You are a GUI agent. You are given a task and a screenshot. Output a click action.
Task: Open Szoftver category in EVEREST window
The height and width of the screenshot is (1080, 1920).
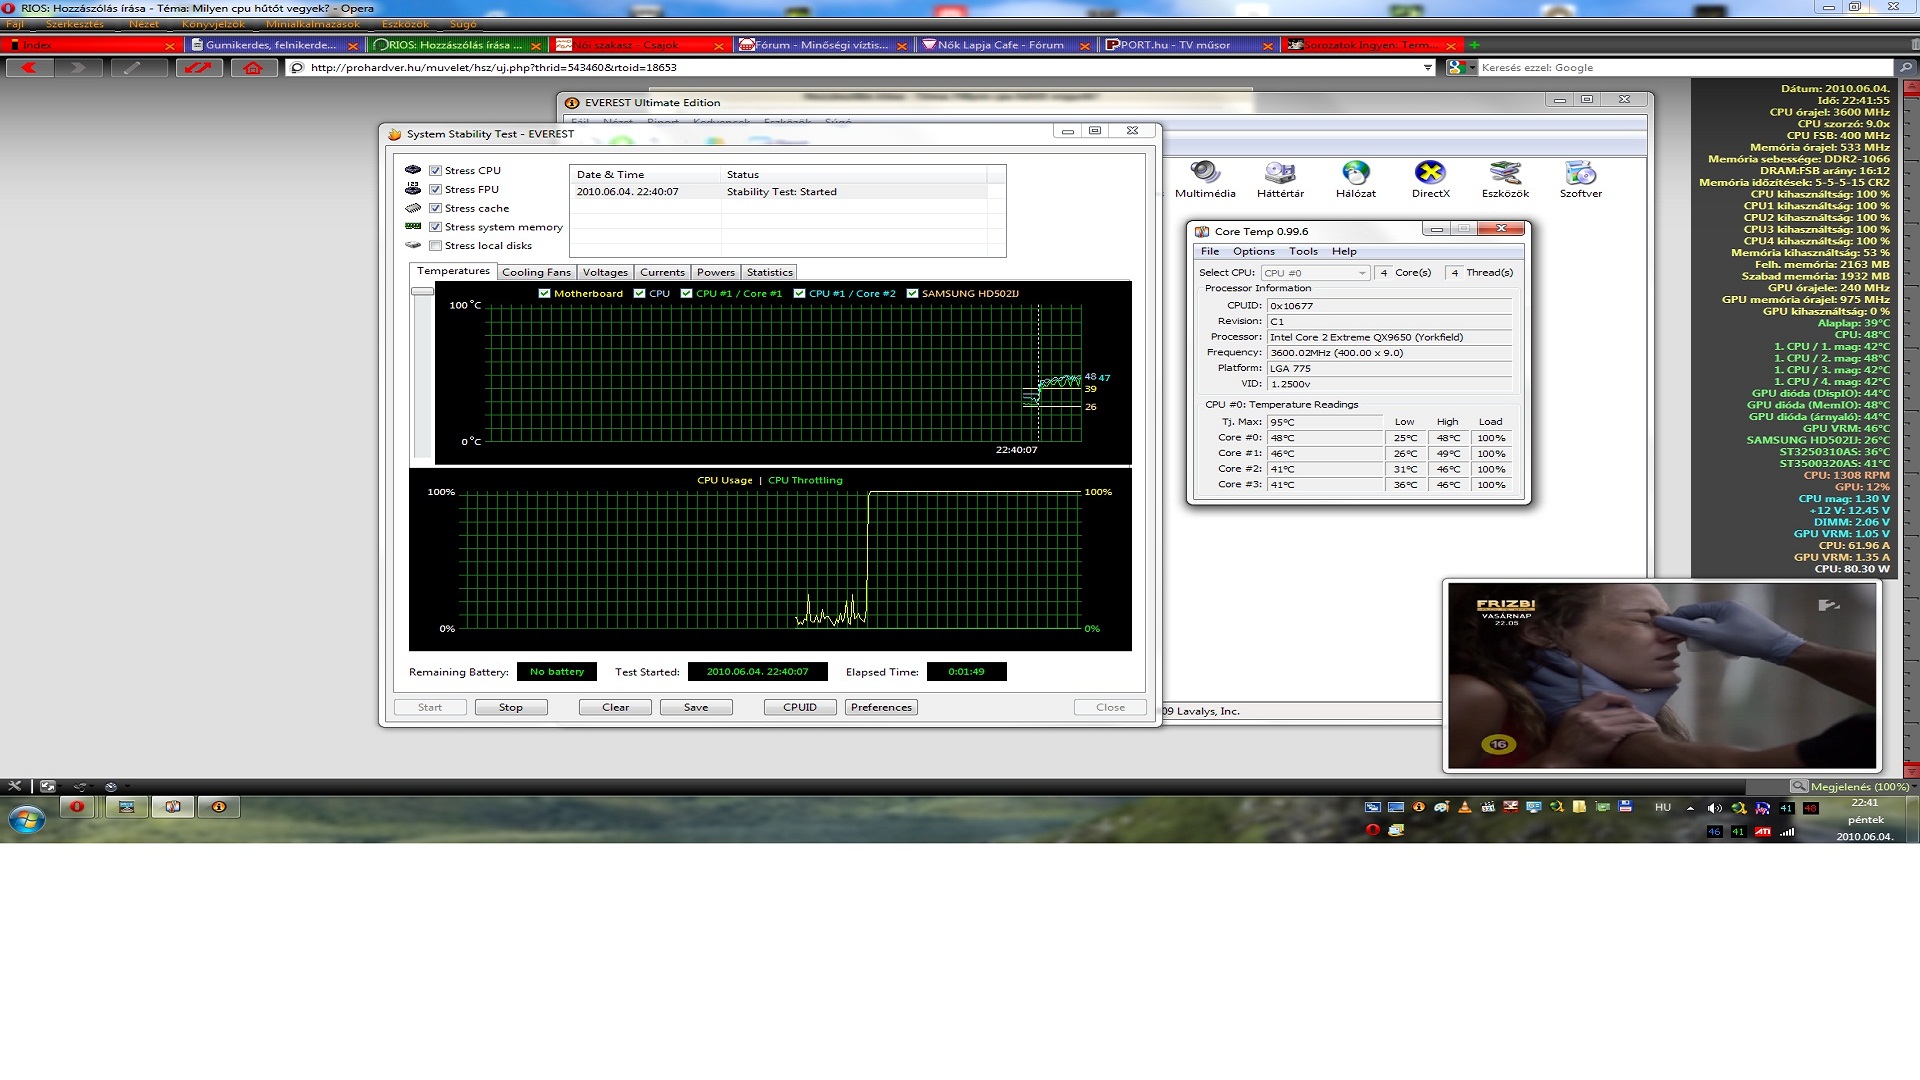pyautogui.click(x=1580, y=180)
